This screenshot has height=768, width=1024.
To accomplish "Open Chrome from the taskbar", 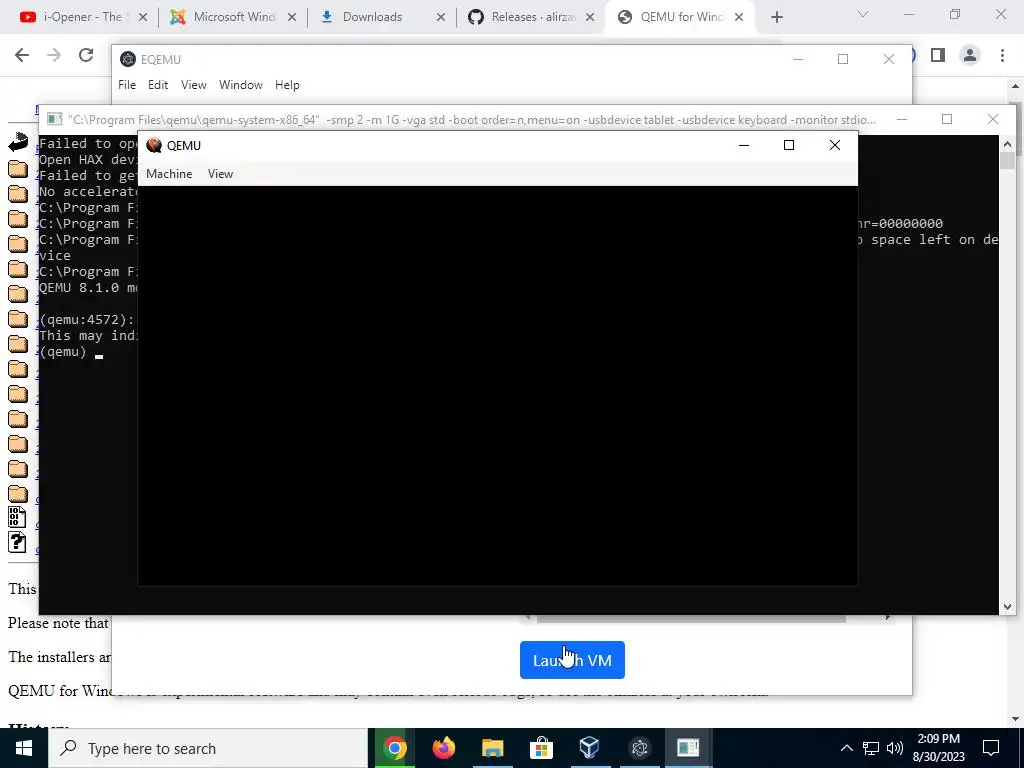I will pyautogui.click(x=394, y=748).
